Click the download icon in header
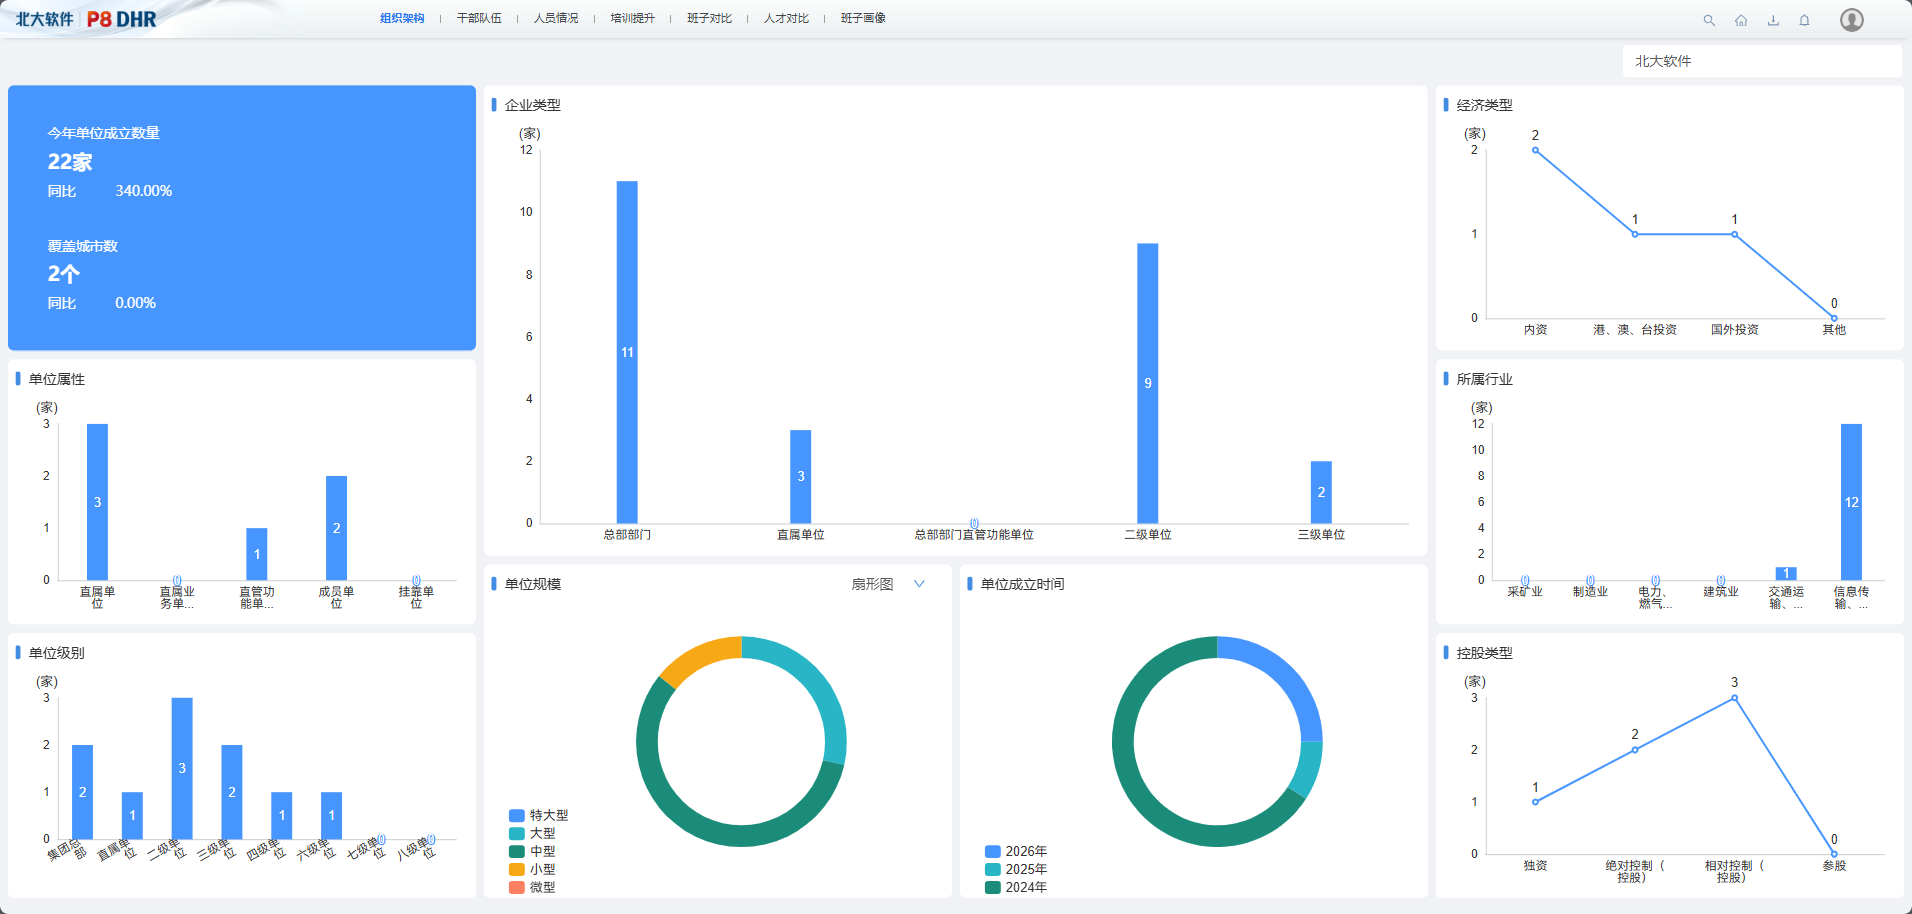The image size is (1912, 914). 1773,20
